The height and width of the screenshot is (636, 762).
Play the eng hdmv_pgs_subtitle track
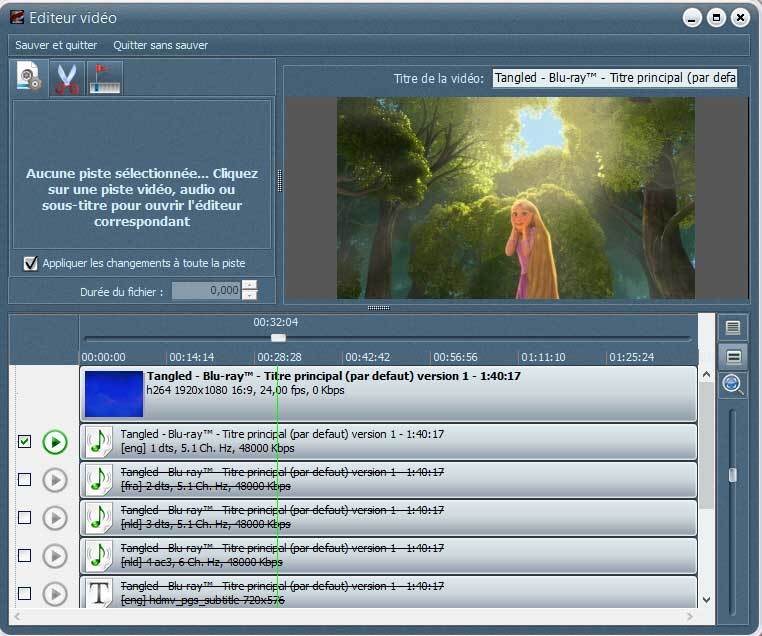pos(55,594)
